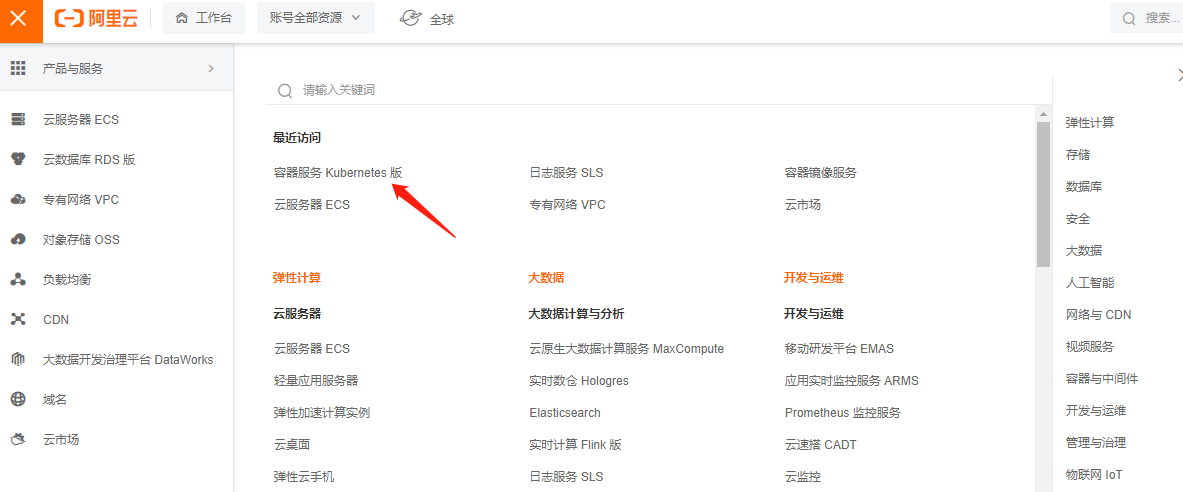This screenshot has height=492, width=1183.
Task: Click the 域名 globe icon
Action: 18,399
